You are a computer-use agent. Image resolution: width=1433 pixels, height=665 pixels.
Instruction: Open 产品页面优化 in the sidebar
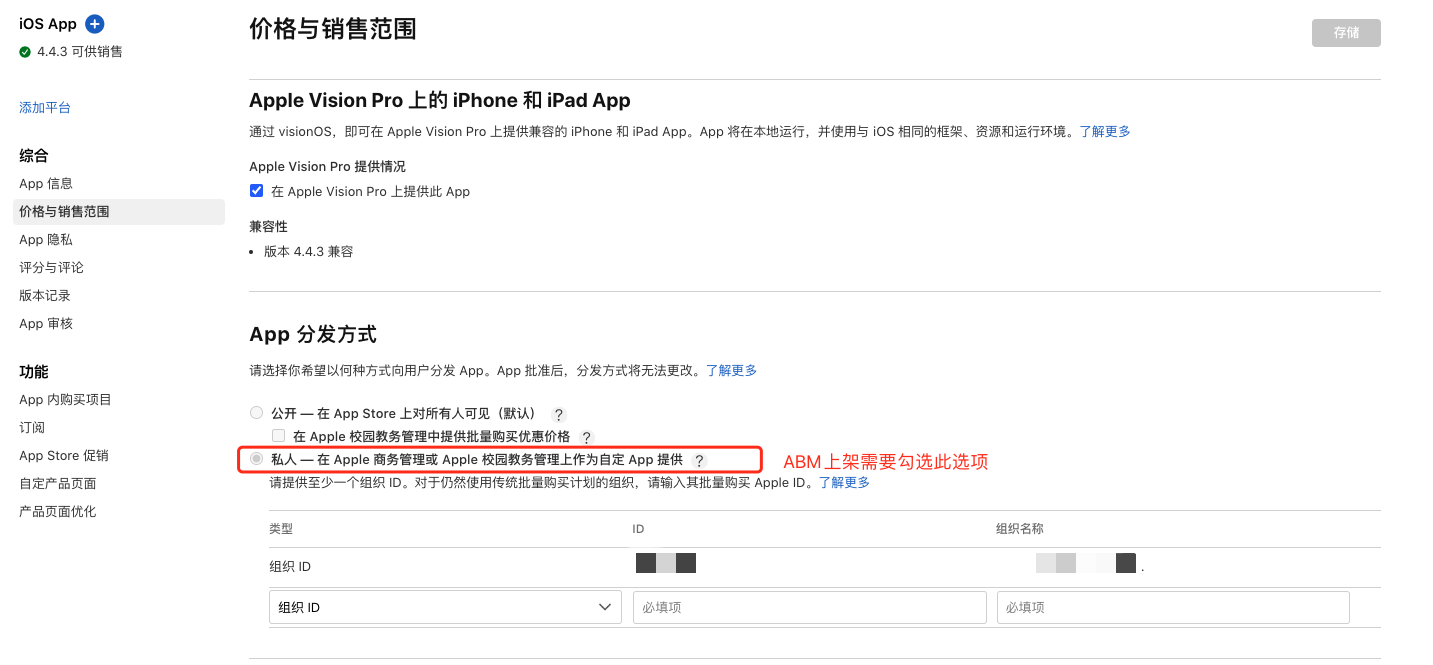[x=58, y=512]
